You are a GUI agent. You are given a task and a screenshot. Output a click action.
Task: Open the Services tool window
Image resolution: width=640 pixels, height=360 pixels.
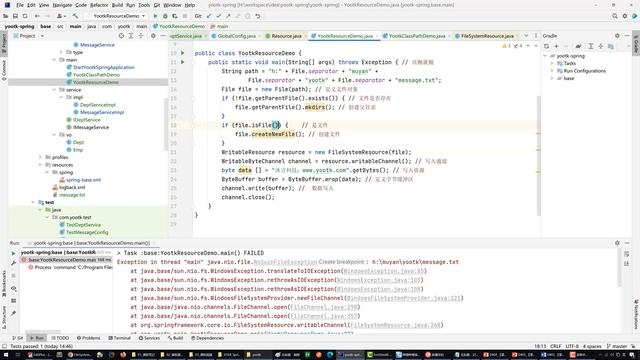click(149, 338)
